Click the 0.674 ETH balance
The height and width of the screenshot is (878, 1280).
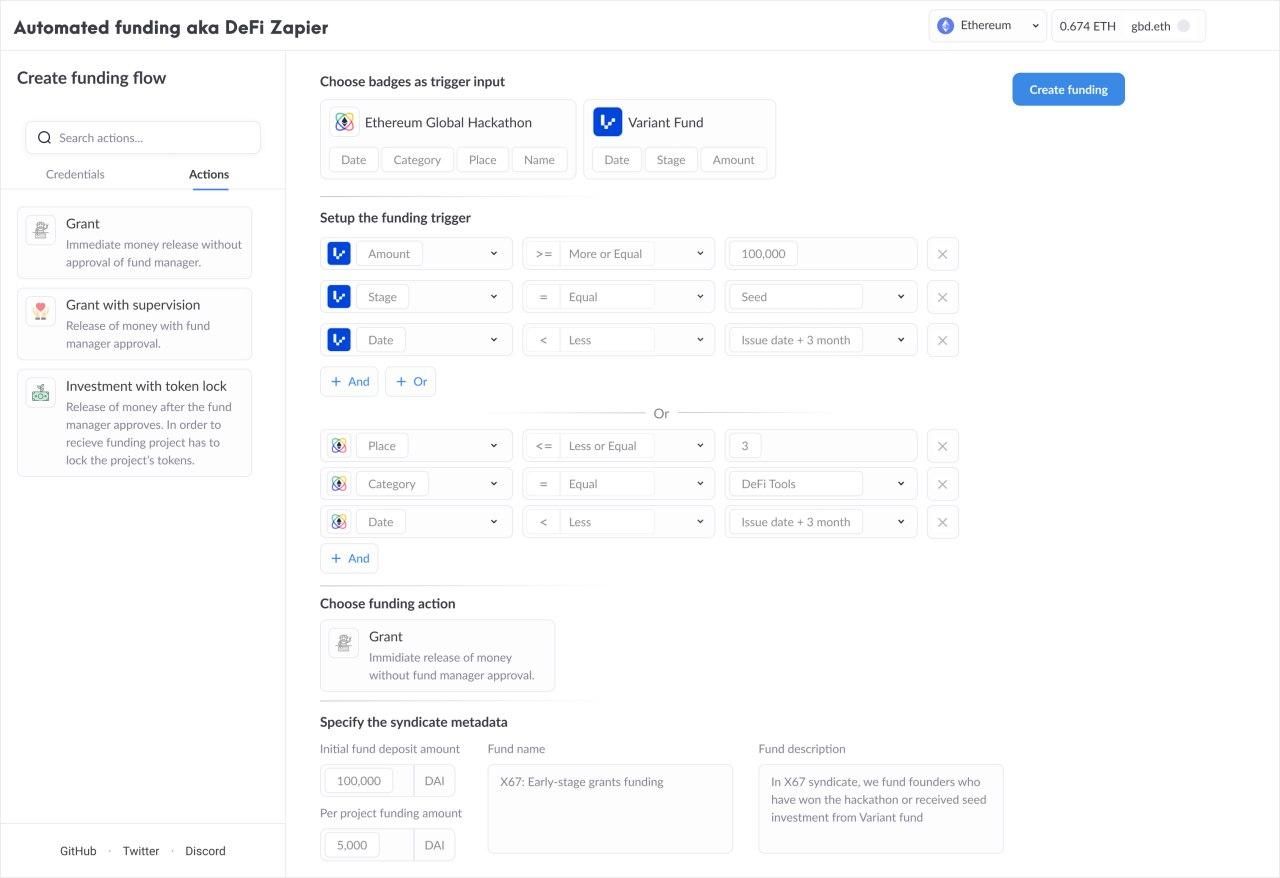1087,26
